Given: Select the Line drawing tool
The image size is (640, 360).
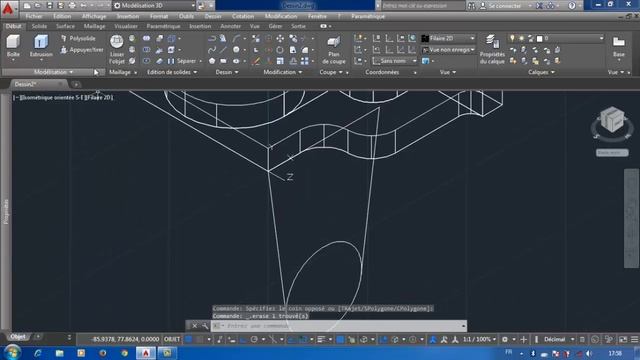Looking at the screenshot, I should pos(223,50).
